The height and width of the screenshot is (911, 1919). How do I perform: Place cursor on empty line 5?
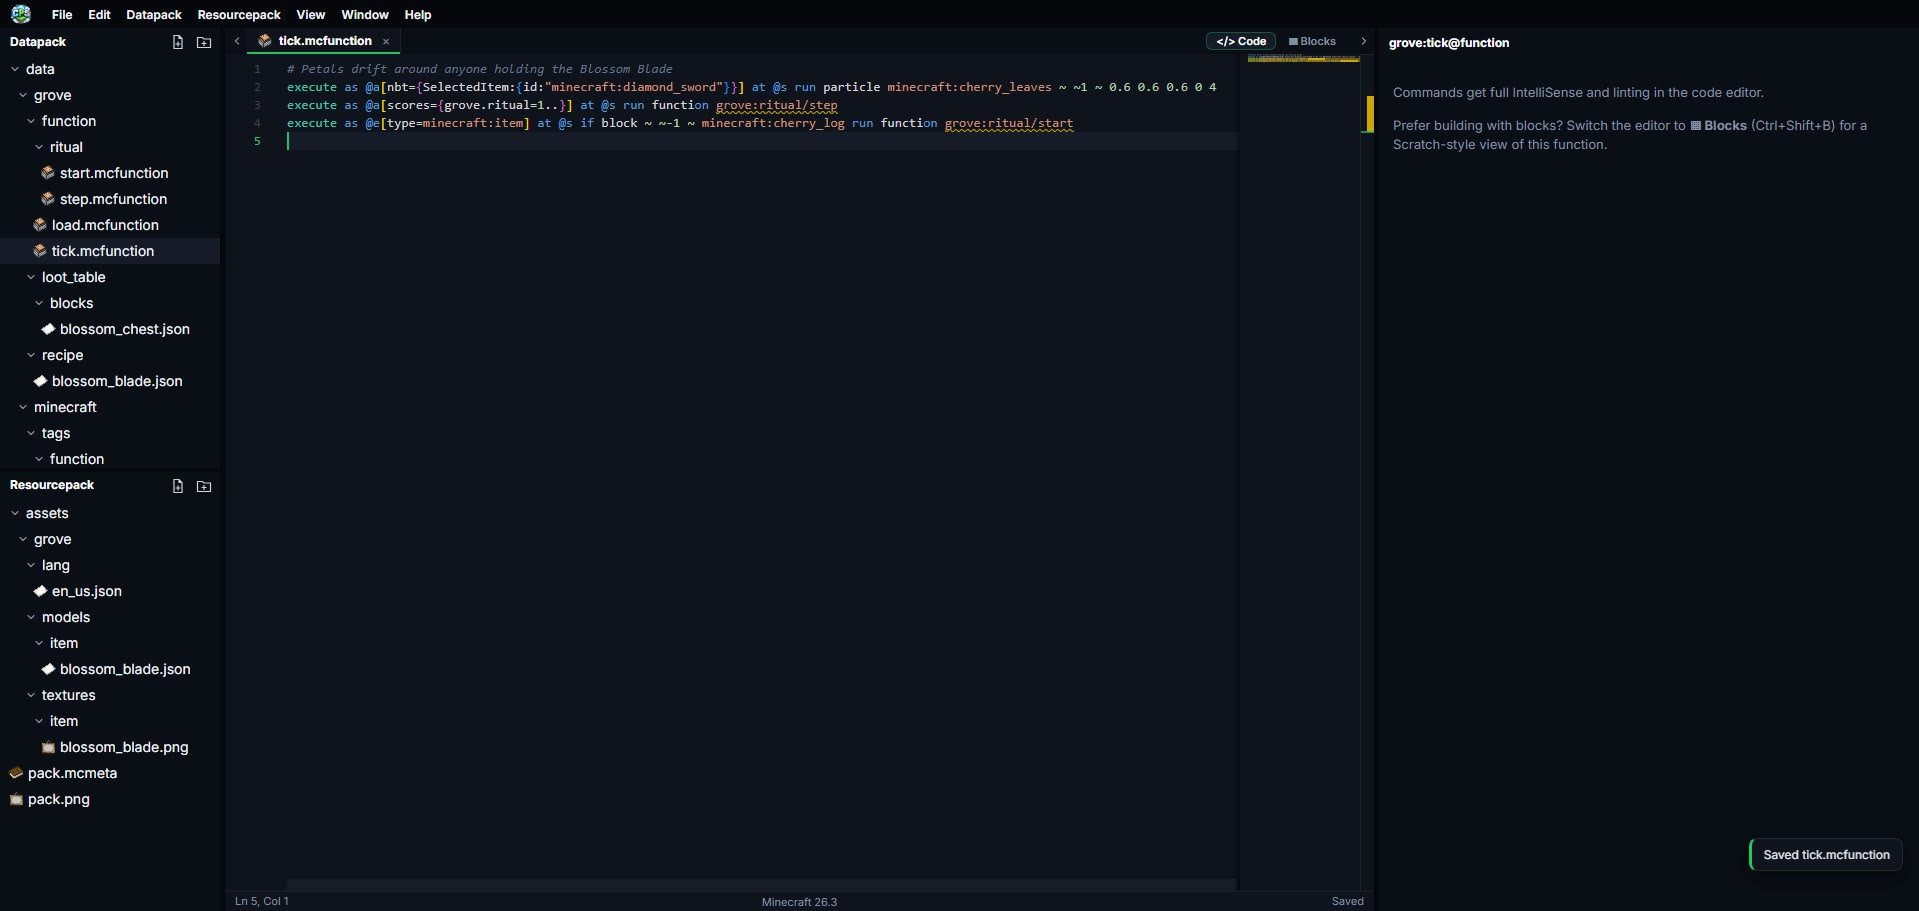pos(761,141)
